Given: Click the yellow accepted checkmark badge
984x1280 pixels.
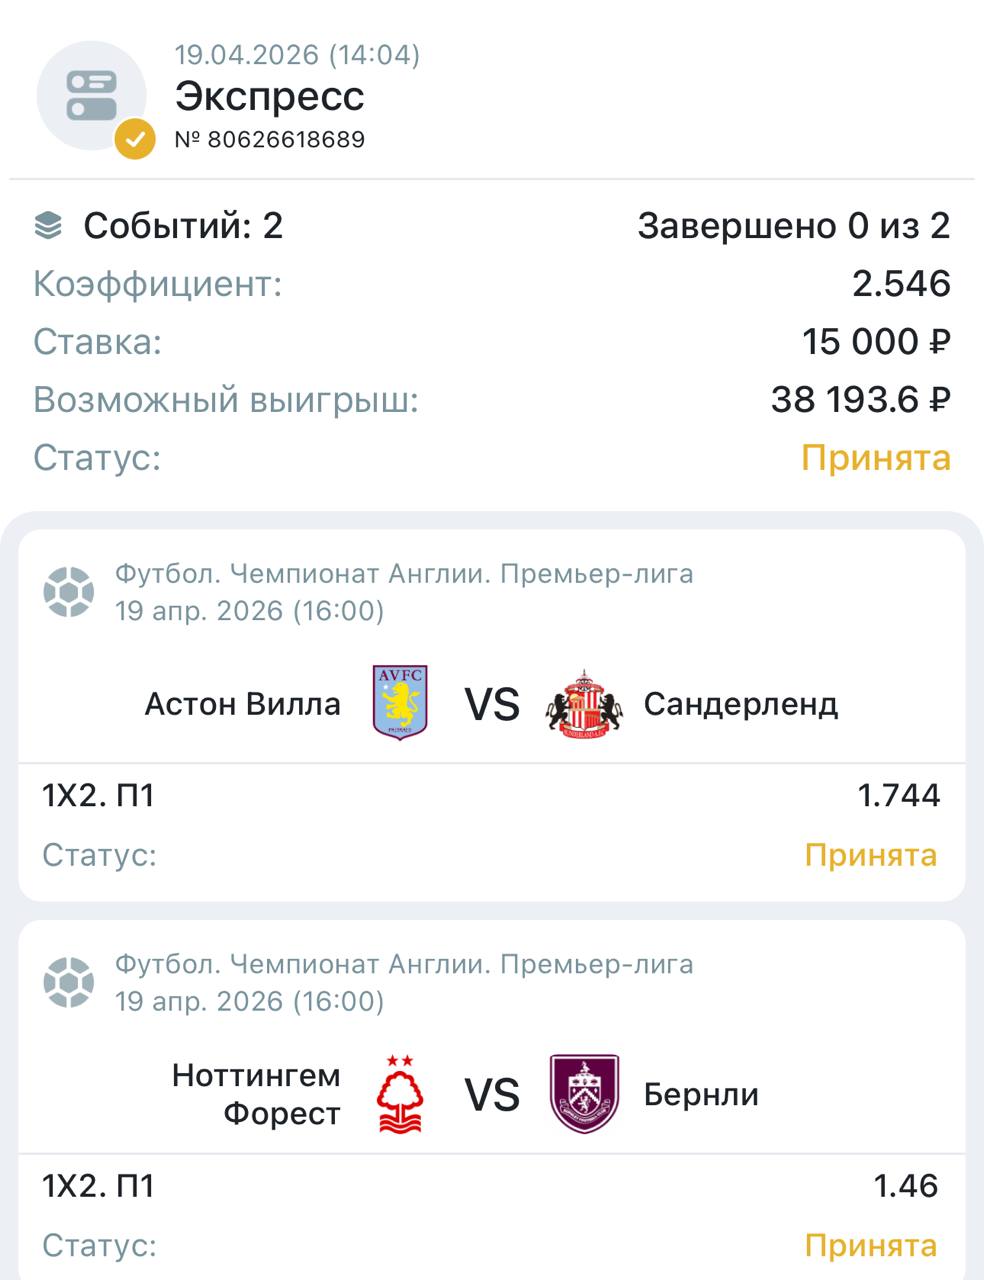Looking at the screenshot, I should click(135, 139).
